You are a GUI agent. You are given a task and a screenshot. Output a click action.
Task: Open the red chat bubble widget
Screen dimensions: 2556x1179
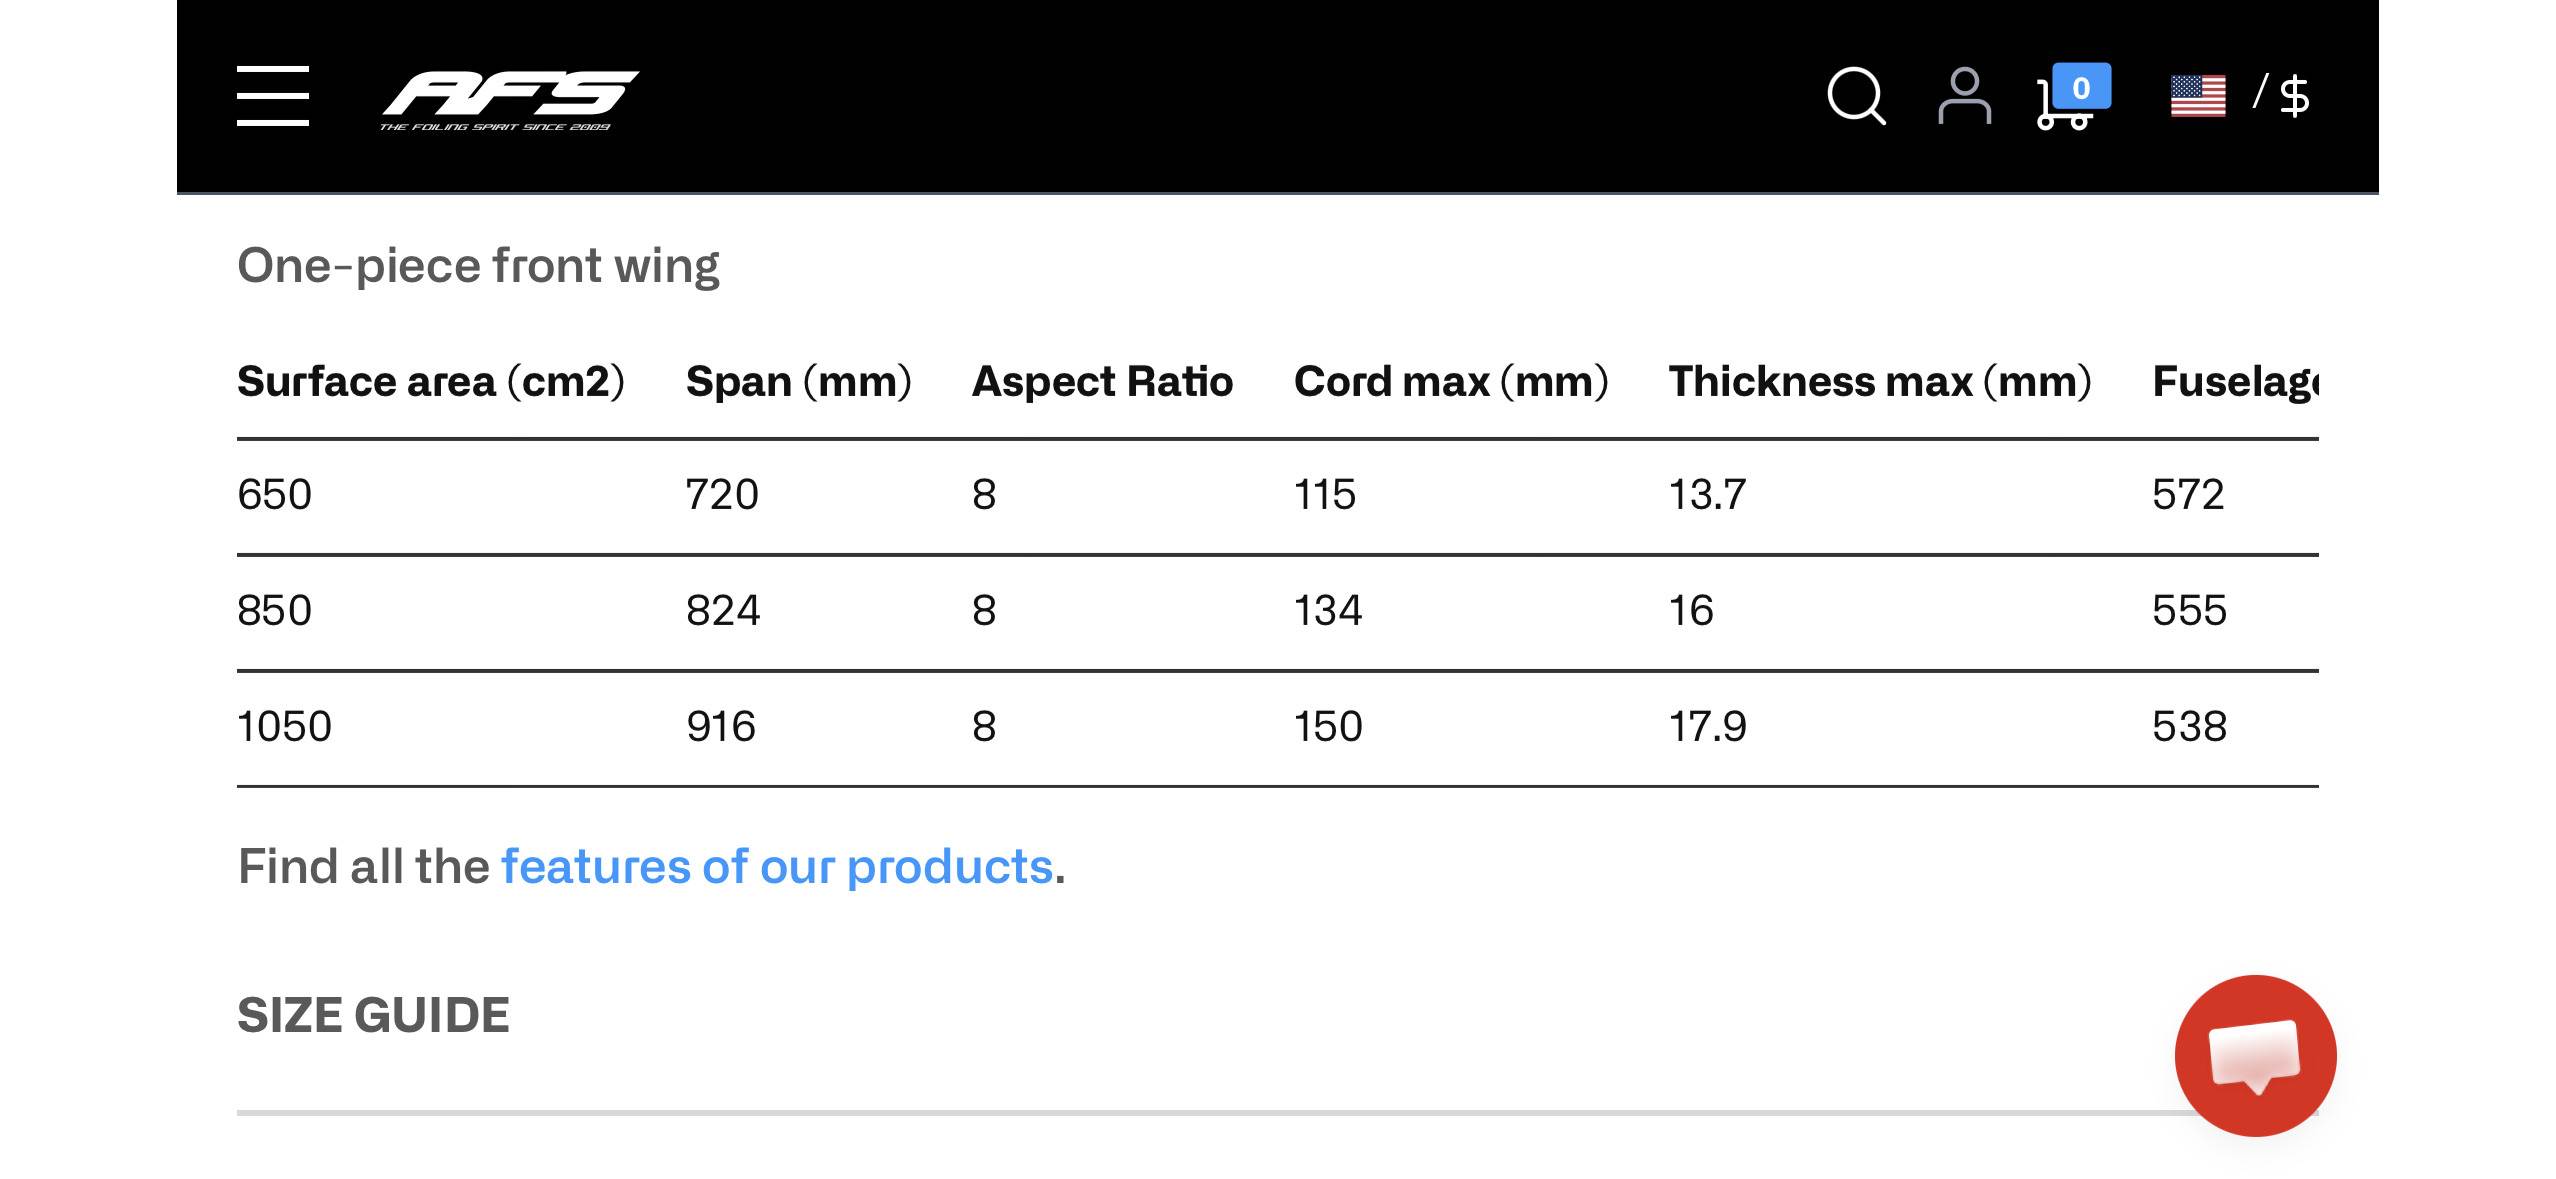pyautogui.click(x=2255, y=1055)
